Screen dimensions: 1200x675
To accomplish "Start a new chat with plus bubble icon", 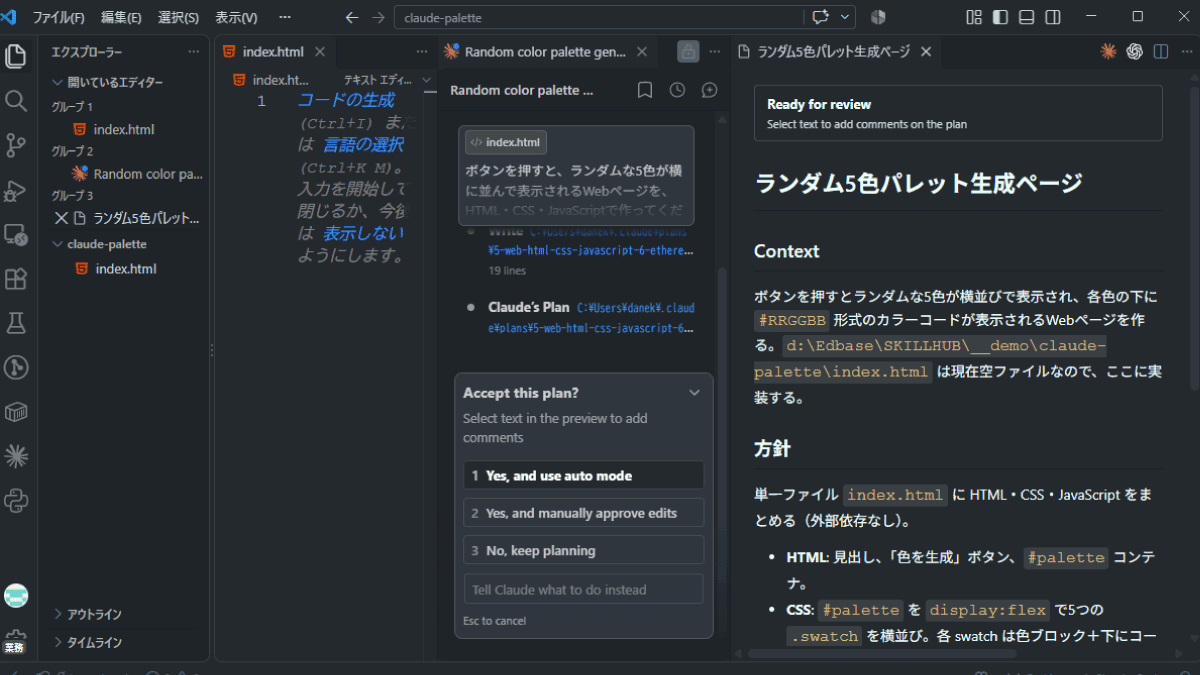I will point(709,90).
